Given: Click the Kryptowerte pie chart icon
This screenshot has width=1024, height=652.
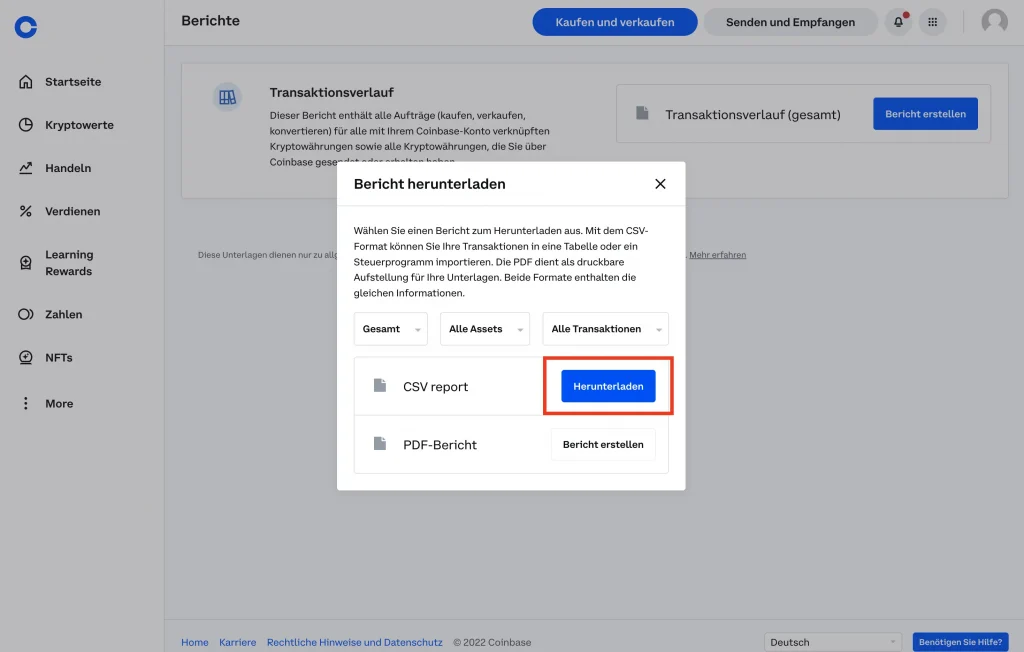Looking at the screenshot, I should (x=26, y=125).
